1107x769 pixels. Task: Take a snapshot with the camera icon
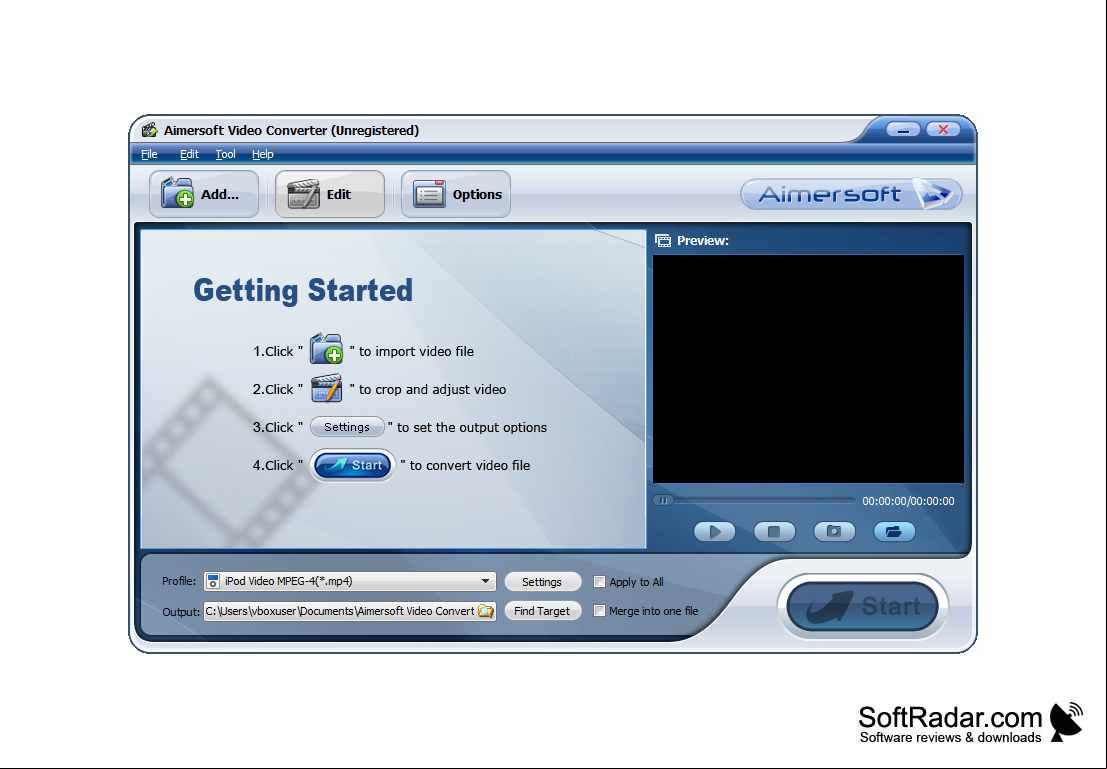tap(834, 532)
